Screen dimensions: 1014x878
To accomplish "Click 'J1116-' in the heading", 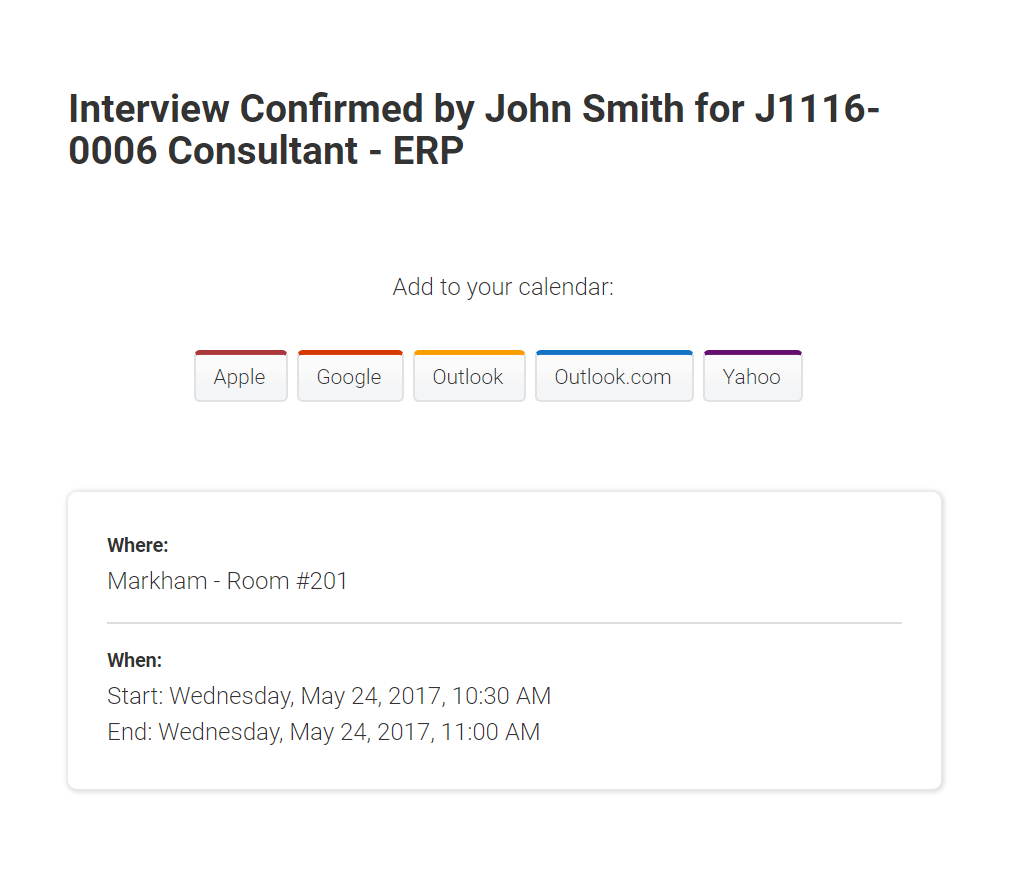I will click(817, 109).
